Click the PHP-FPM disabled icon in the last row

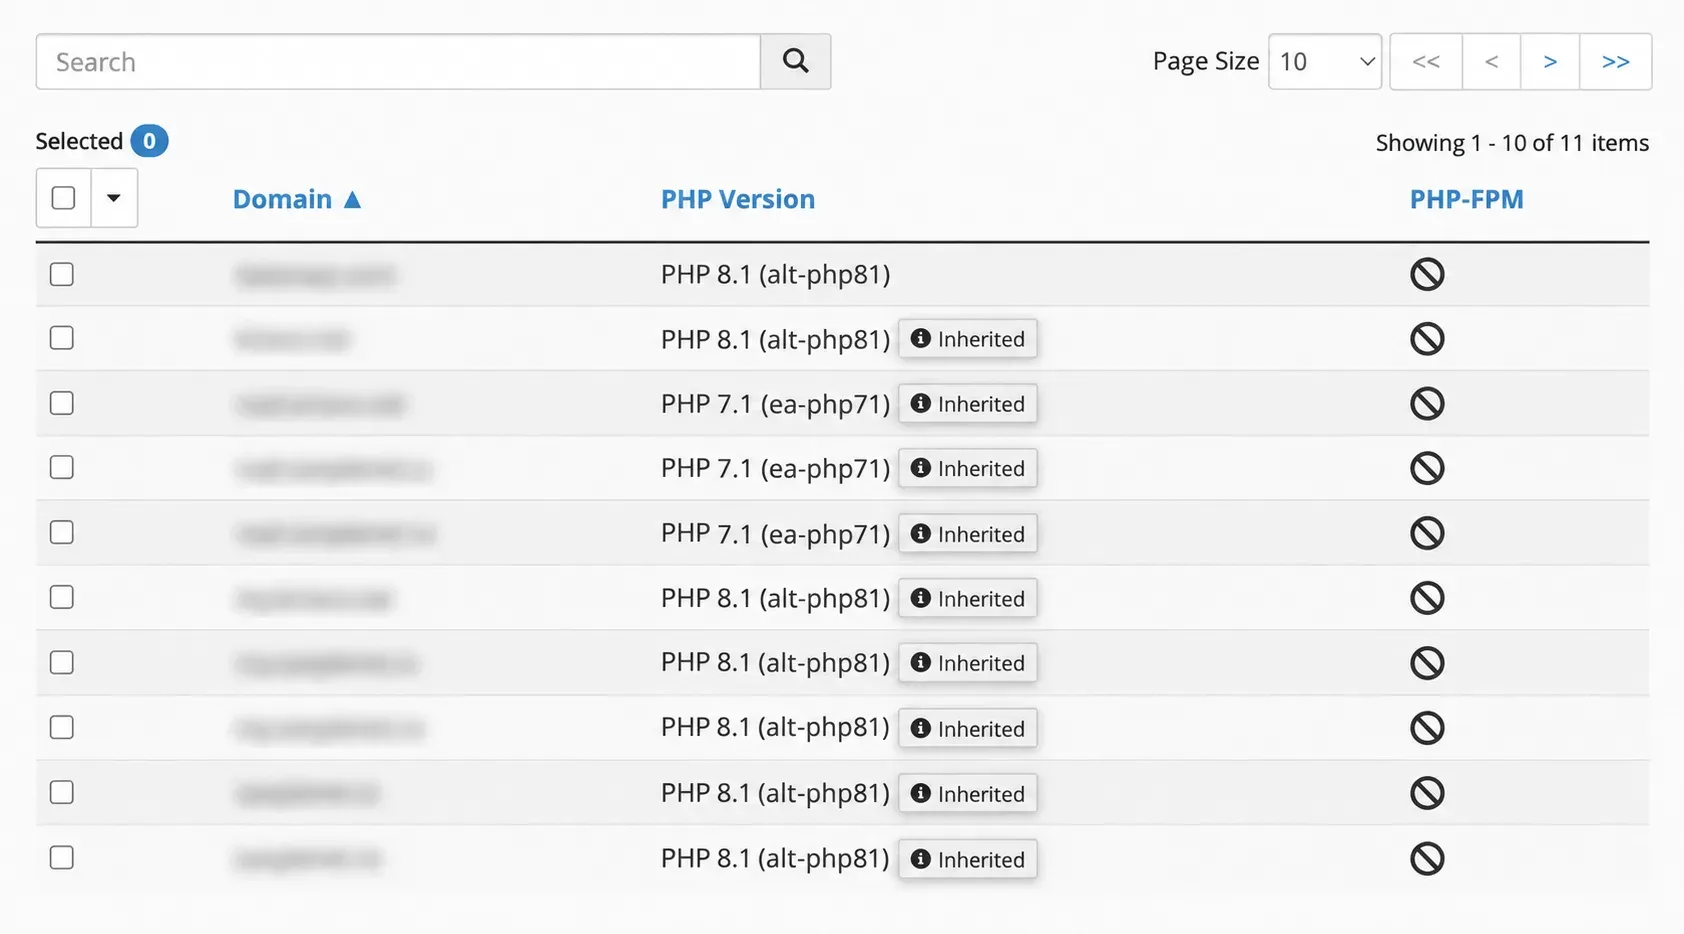[x=1427, y=858]
